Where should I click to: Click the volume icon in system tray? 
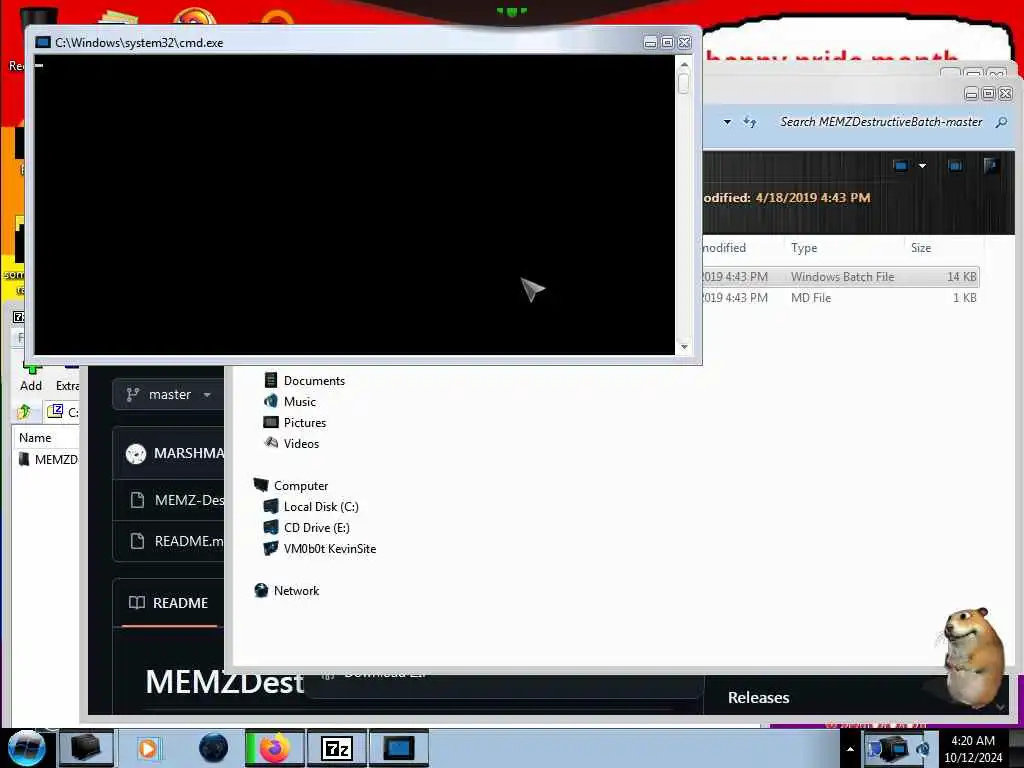tap(923, 749)
